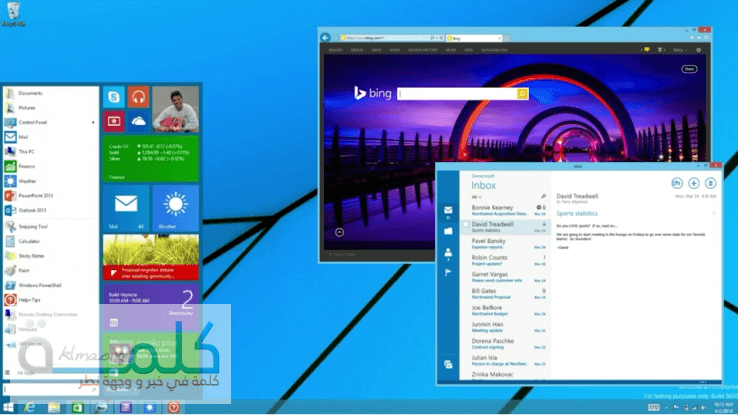Open the Bing rewards trophy icon

pyautogui.click(x=659, y=50)
